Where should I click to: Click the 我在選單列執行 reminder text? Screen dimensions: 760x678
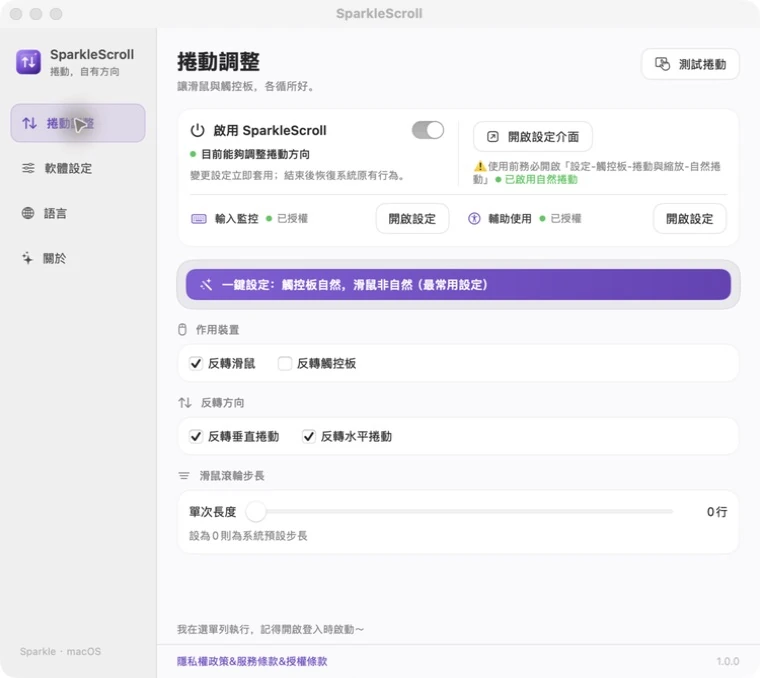(x=270, y=629)
